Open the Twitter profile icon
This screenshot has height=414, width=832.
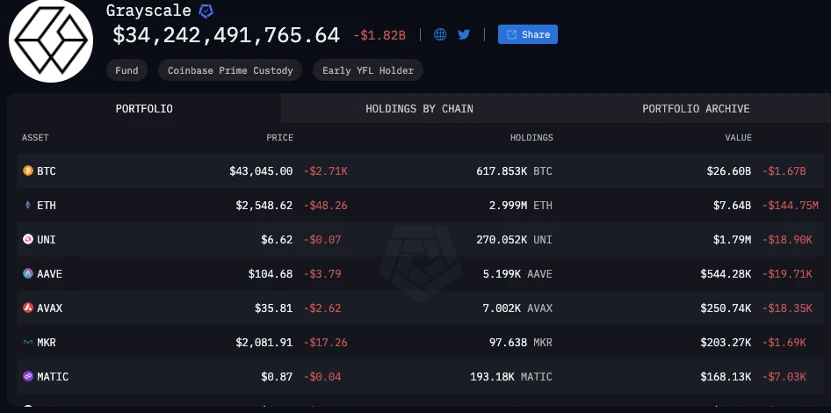pyautogui.click(x=464, y=34)
